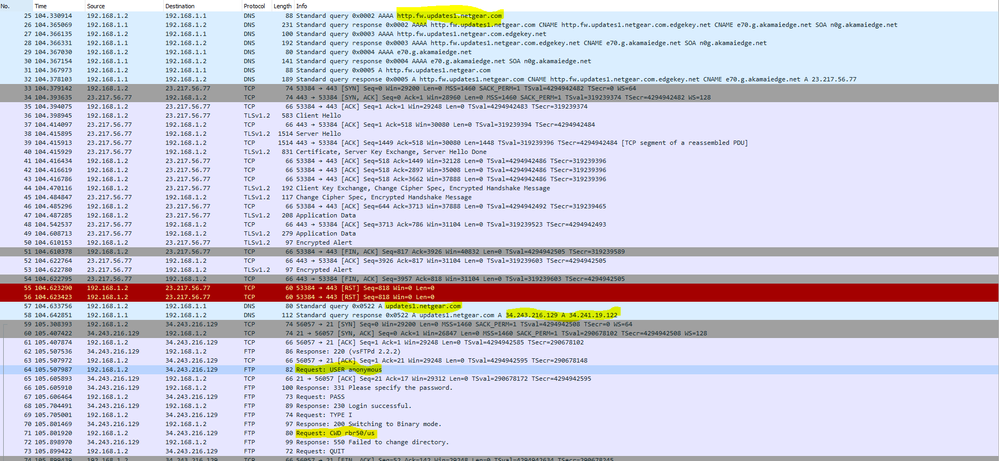This screenshot has height=461, width=999.
Task: Select packet 65 ACK with Ack=17
Action: coord(500,378)
